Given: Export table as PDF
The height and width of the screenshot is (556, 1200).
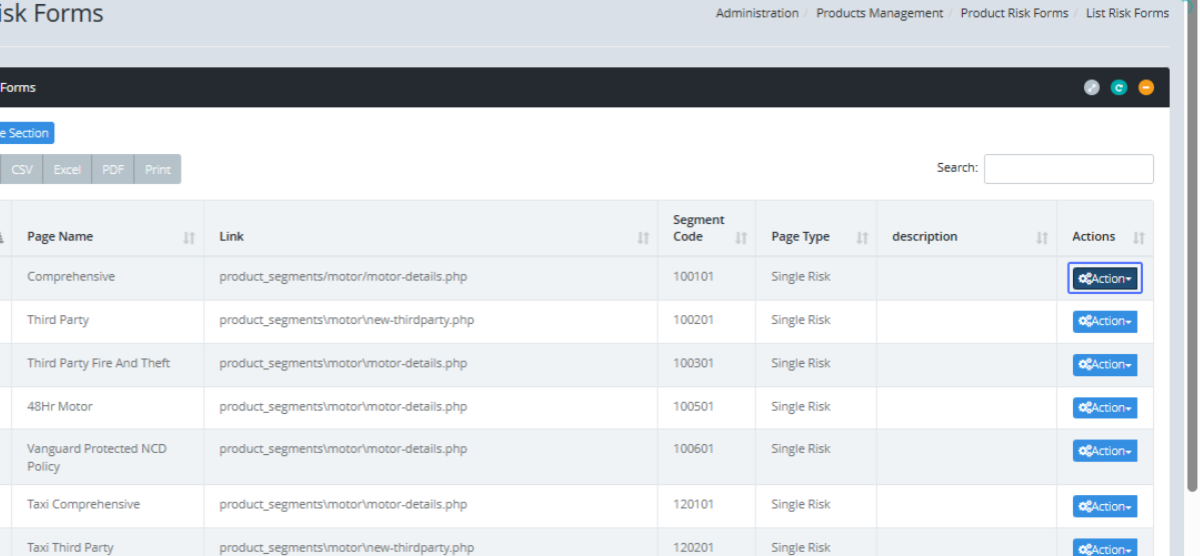Looking at the screenshot, I should (113, 169).
